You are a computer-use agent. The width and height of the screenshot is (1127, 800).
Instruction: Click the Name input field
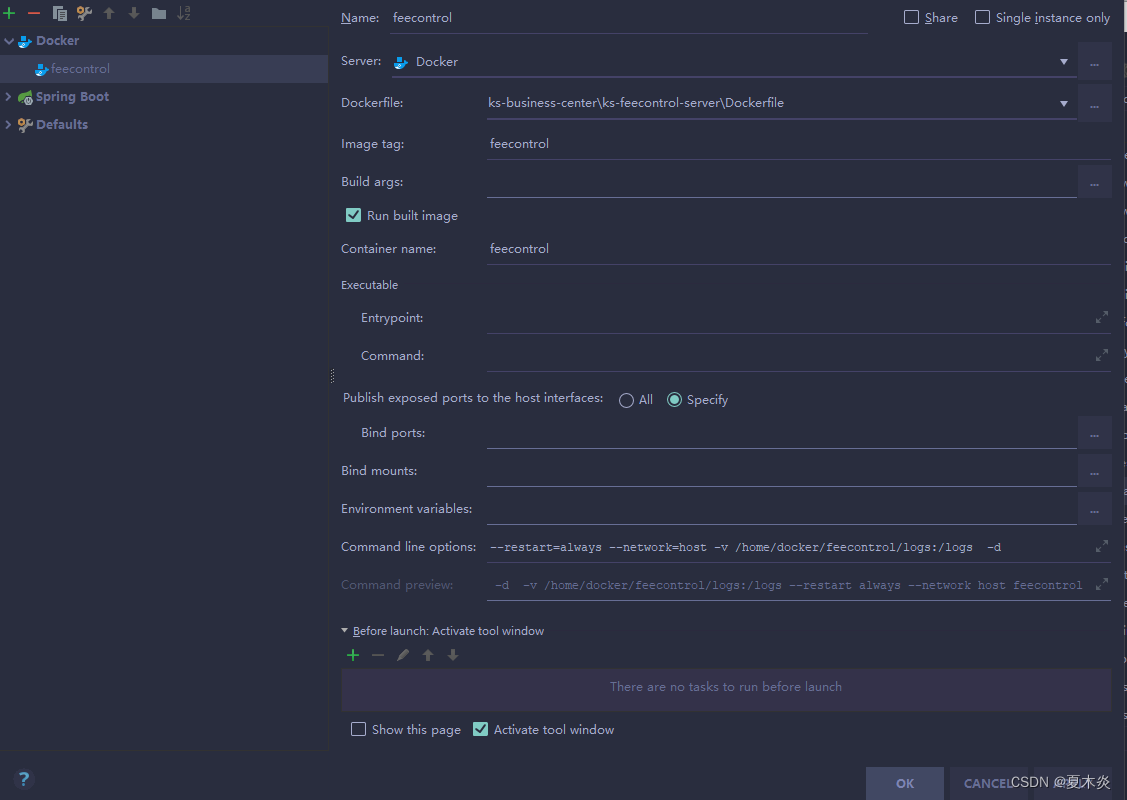[630, 18]
